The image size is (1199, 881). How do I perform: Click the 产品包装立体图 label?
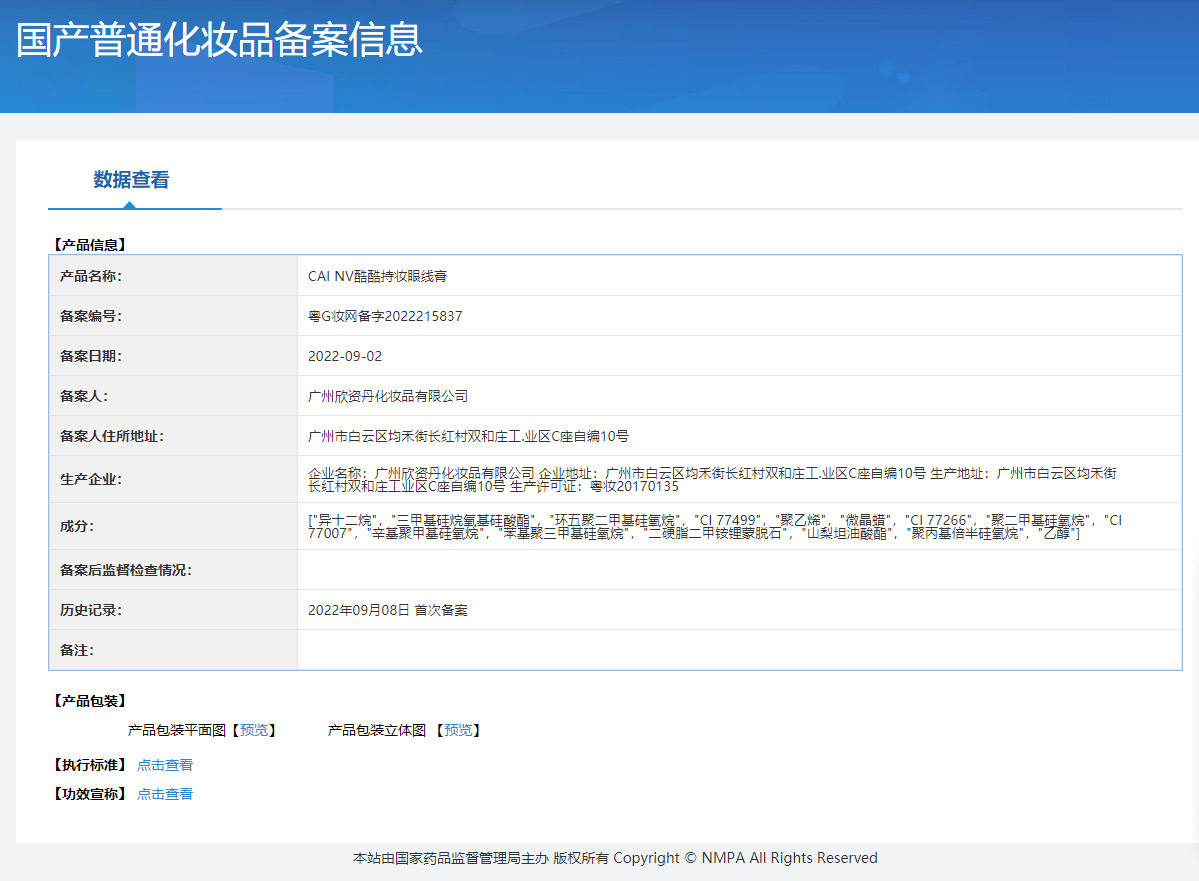(x=376, y=730)
